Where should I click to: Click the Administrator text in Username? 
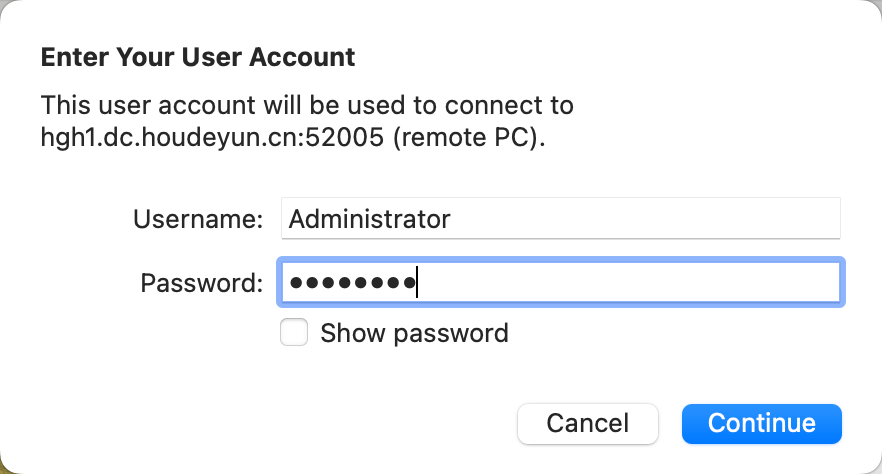tap(369, 218)
